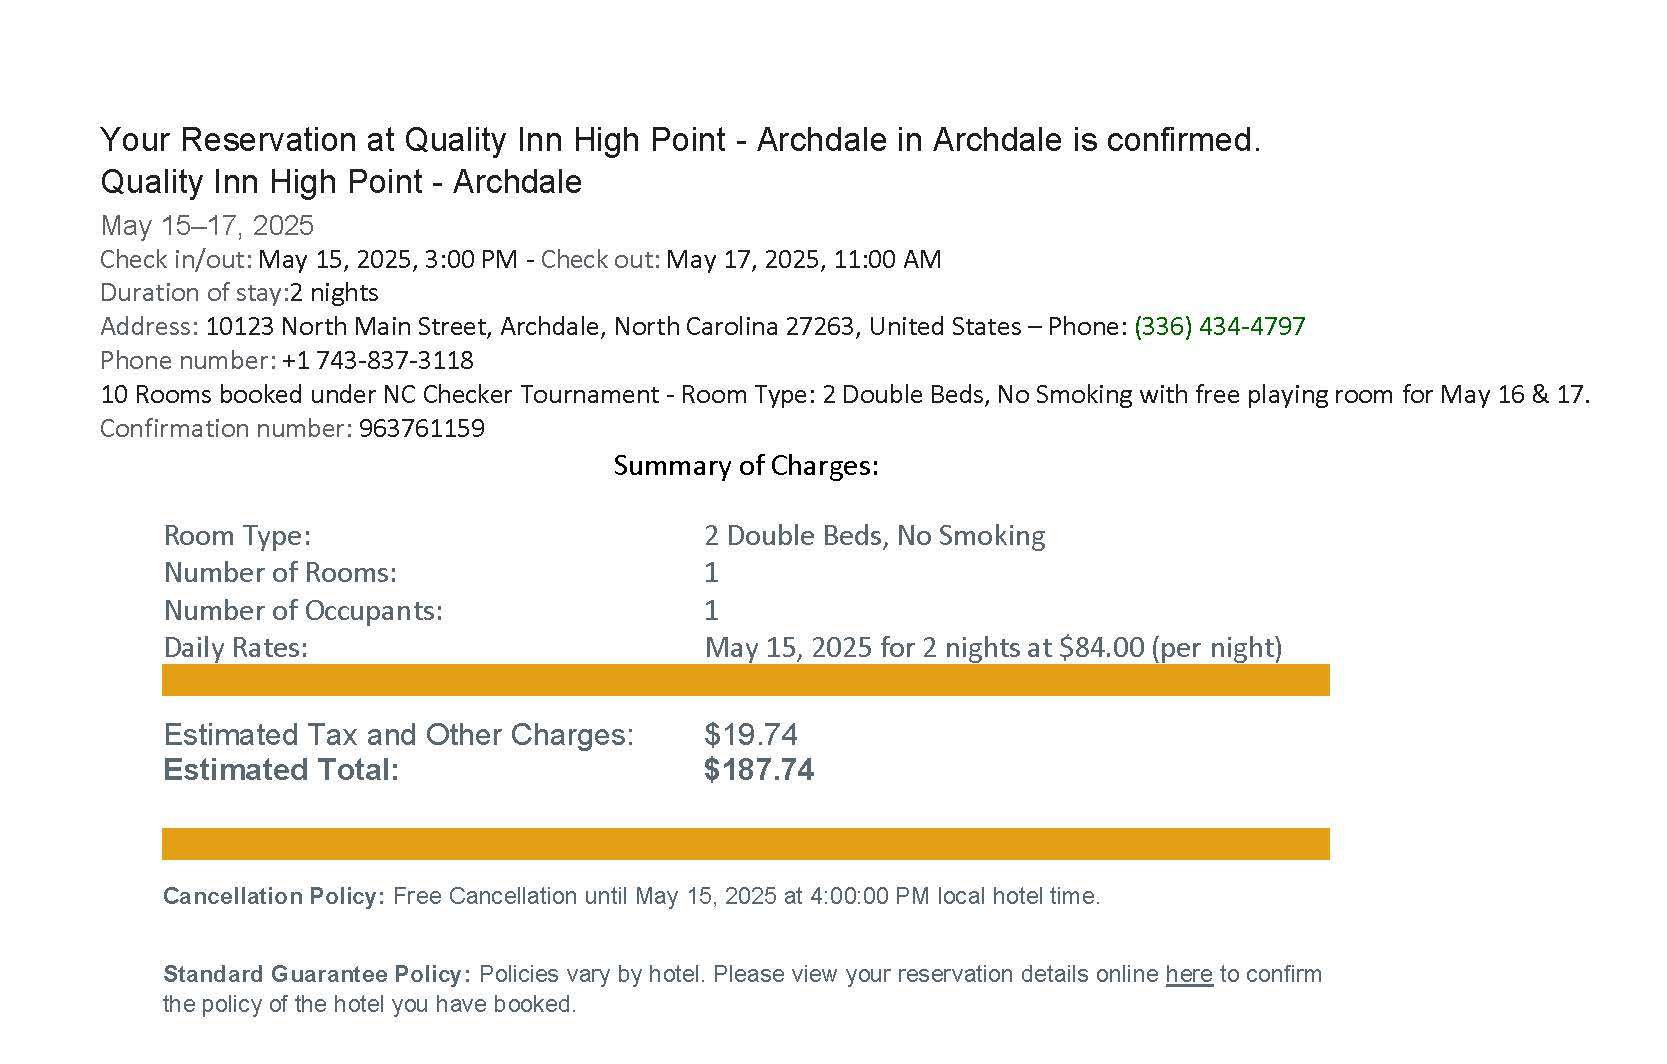Click the Estimated Tax amount $19.74
1667x1064 pixels.
[x=751, y=735]
